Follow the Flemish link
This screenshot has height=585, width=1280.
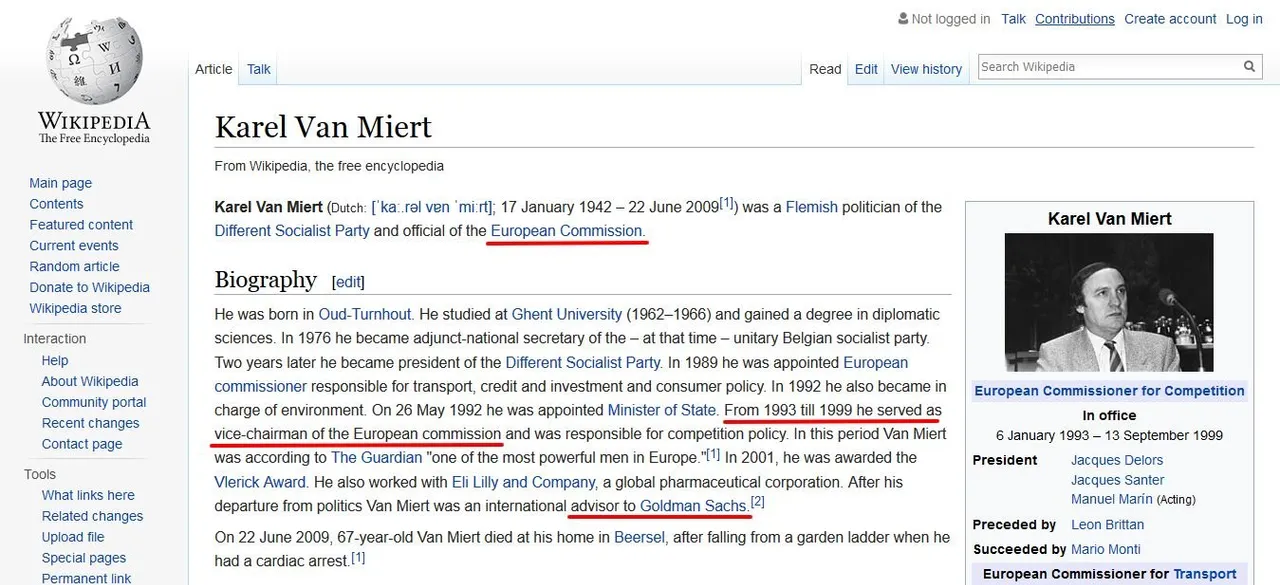coord(811,207)
